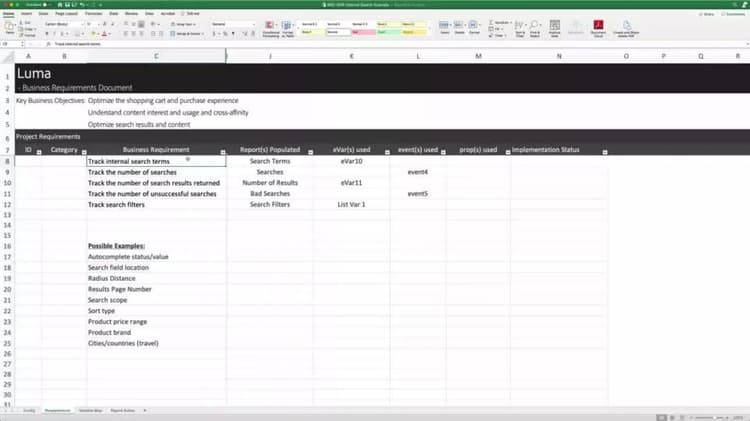Click the Save icon in title bar
Viewport: 750px width, 421px height.
coord(67,5)
